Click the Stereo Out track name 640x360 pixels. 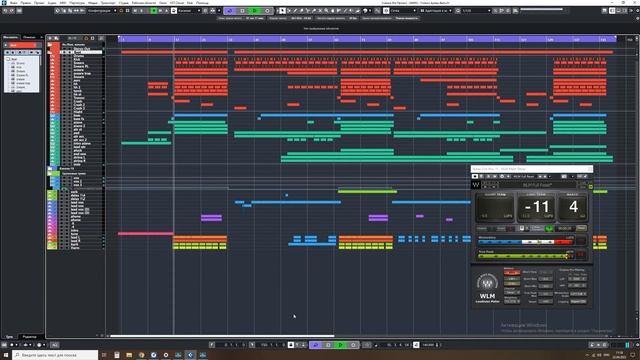[82, 49]
